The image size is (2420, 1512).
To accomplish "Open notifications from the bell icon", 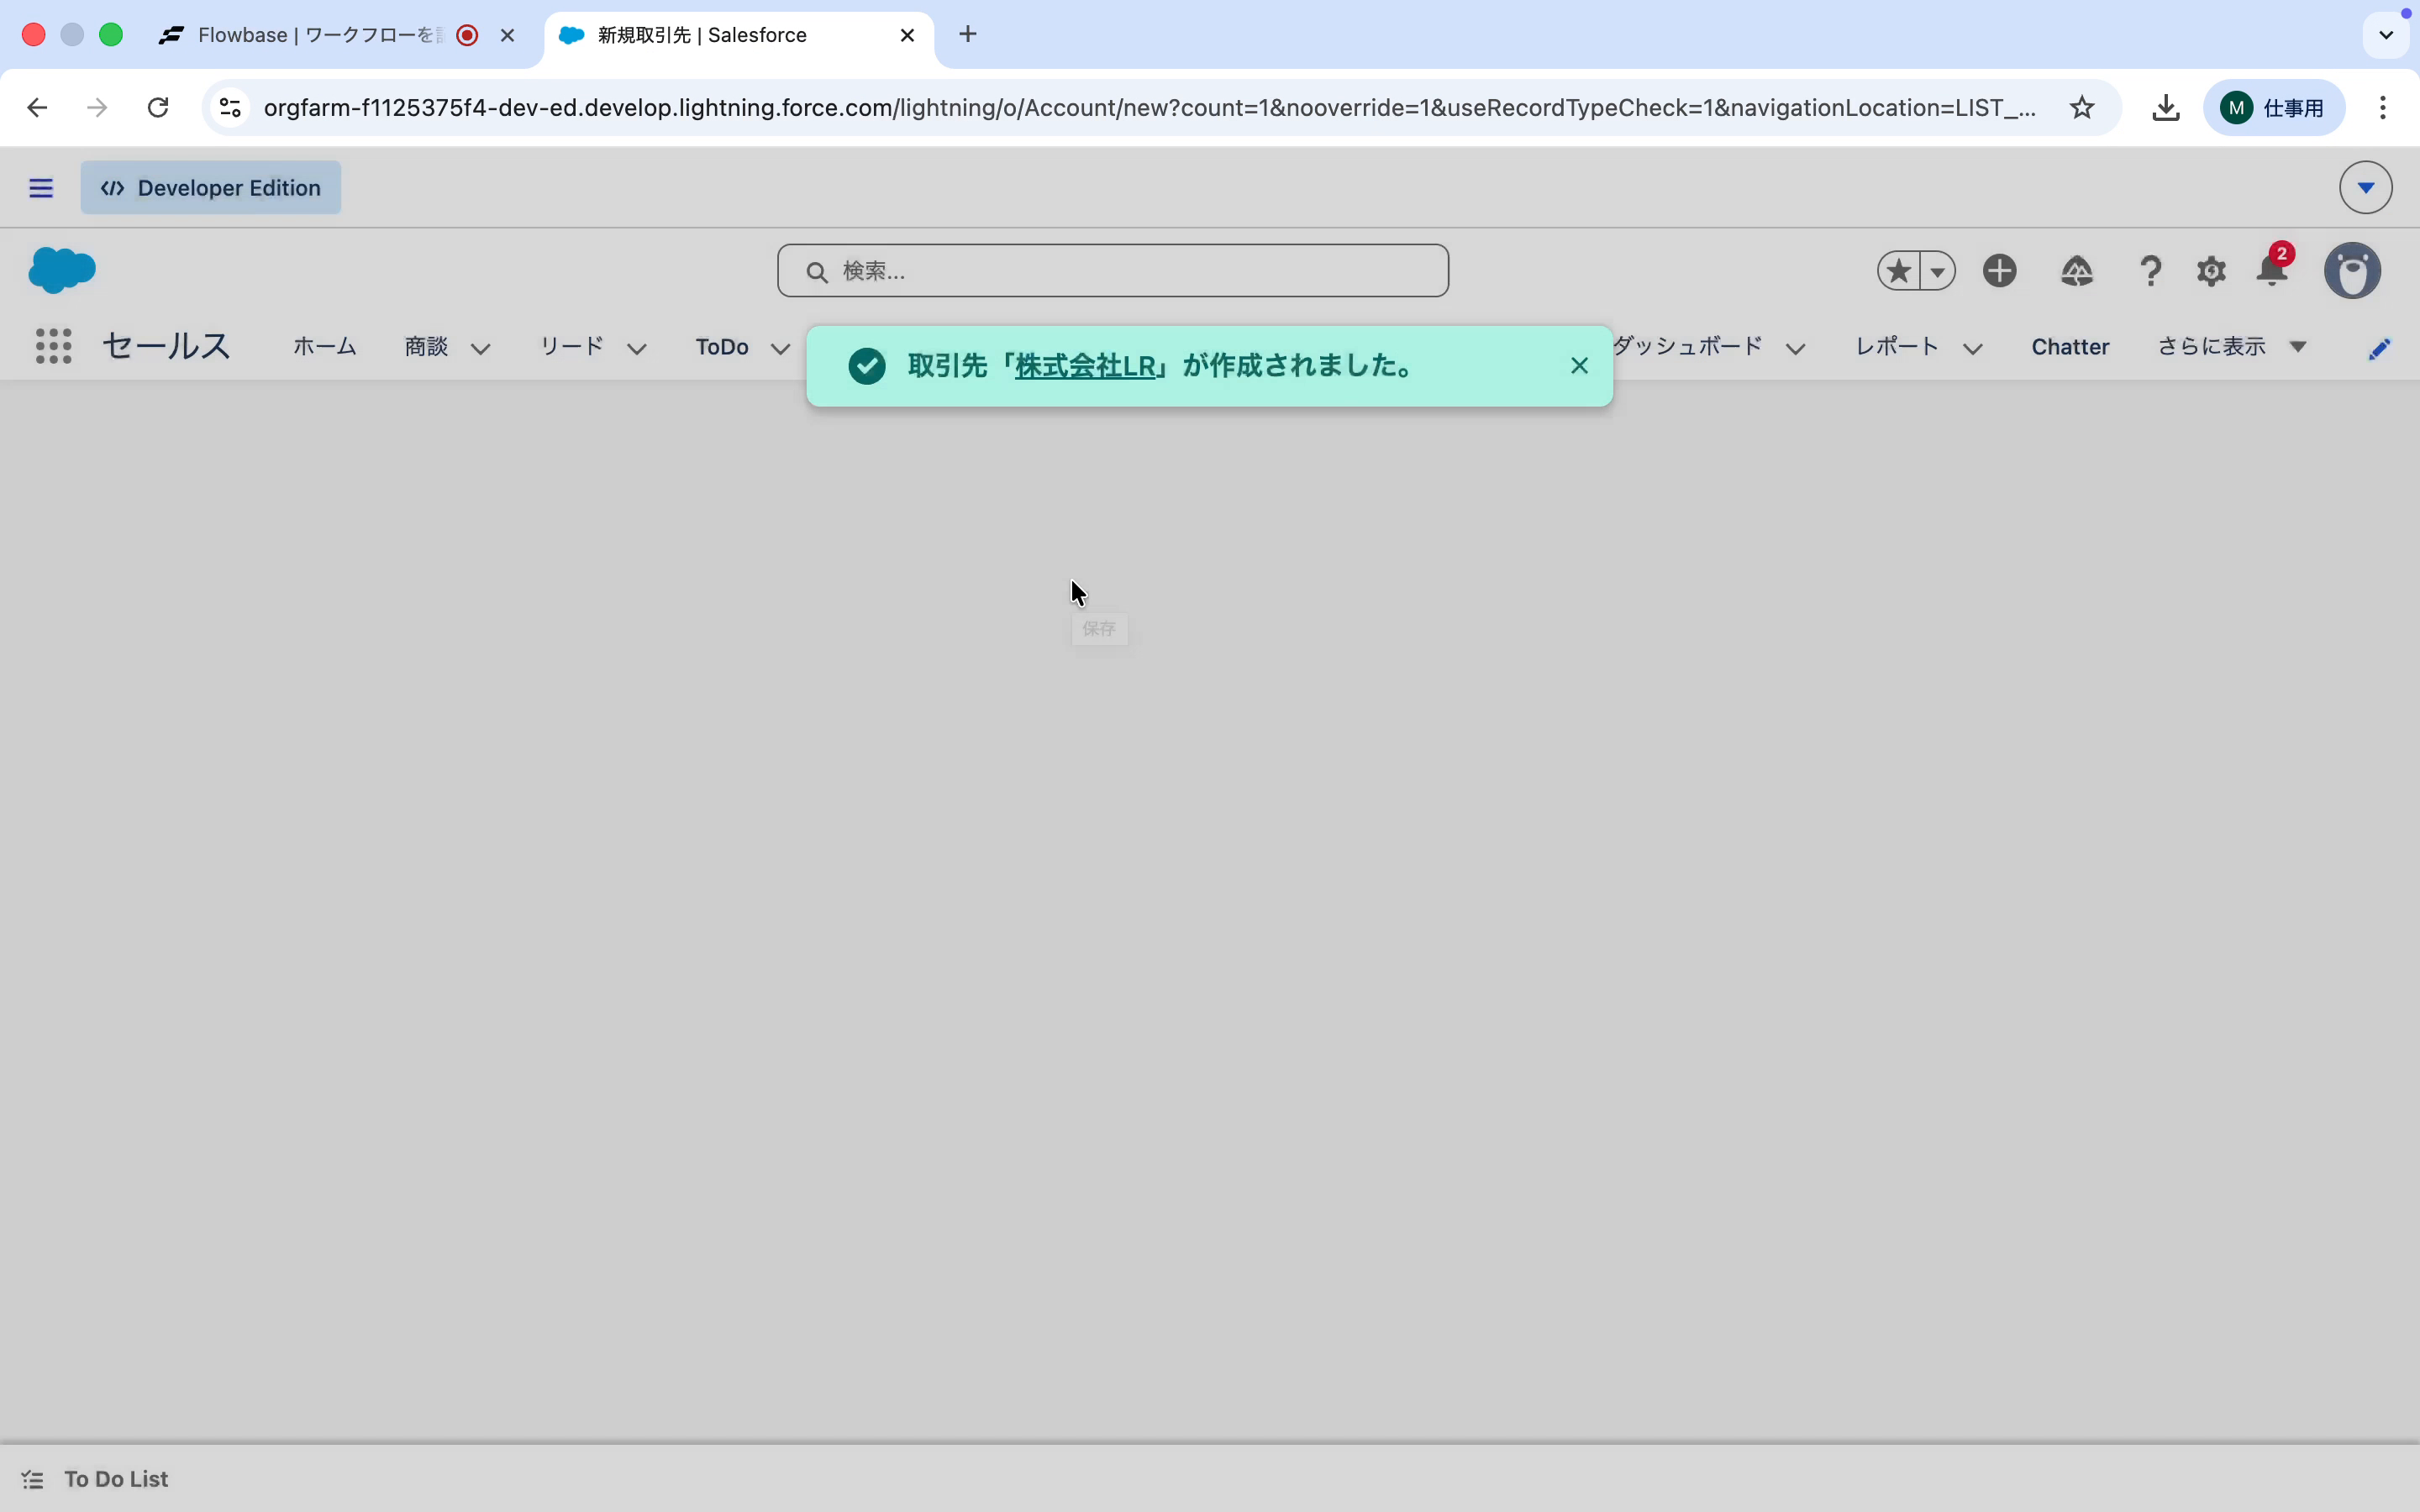I will coord(2271,272).
